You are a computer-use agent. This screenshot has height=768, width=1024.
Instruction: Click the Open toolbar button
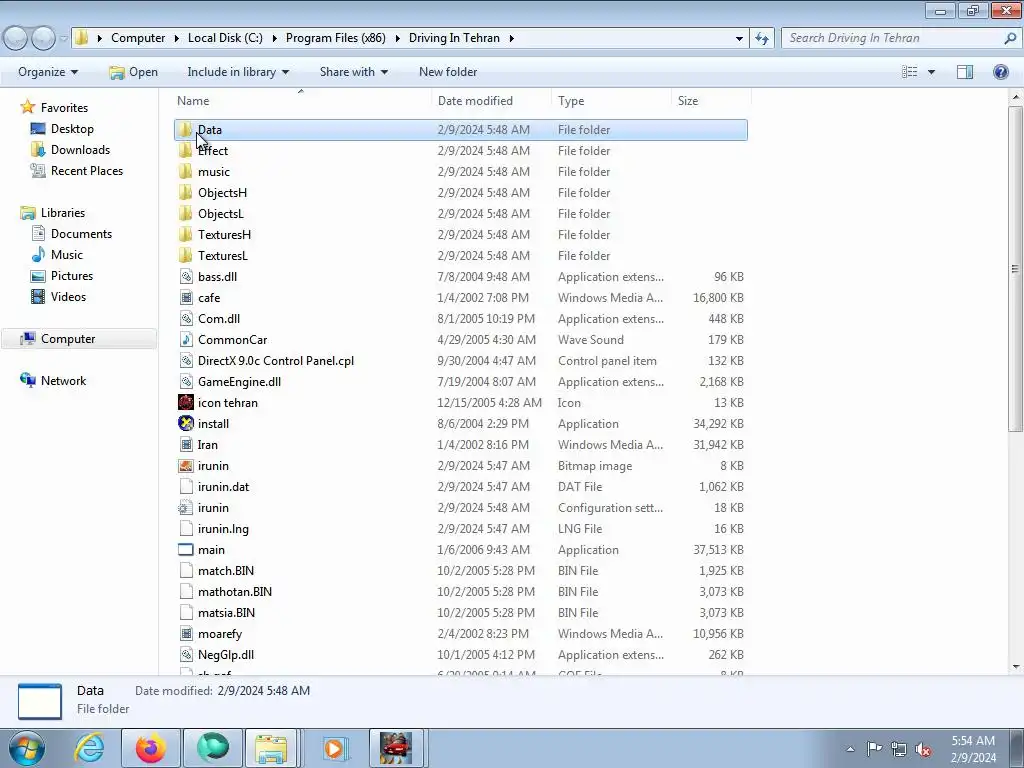coord(134,72)
